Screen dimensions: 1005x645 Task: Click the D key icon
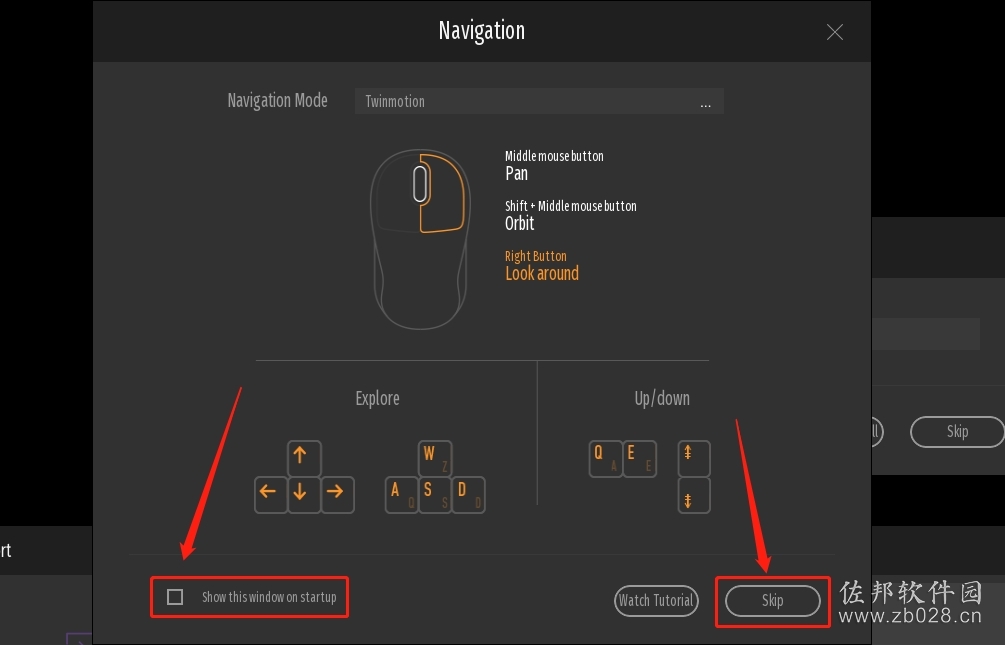(x=469, y=494)
